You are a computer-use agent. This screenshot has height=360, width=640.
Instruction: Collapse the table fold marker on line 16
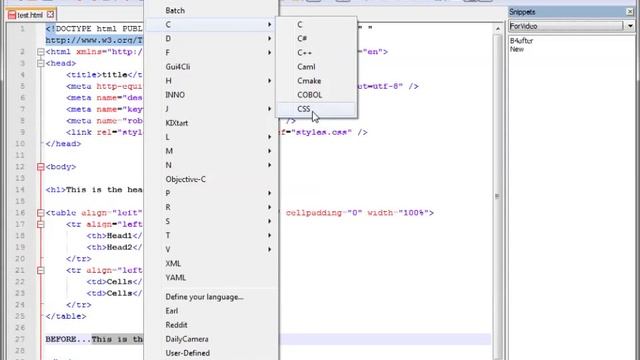point(40,213)
